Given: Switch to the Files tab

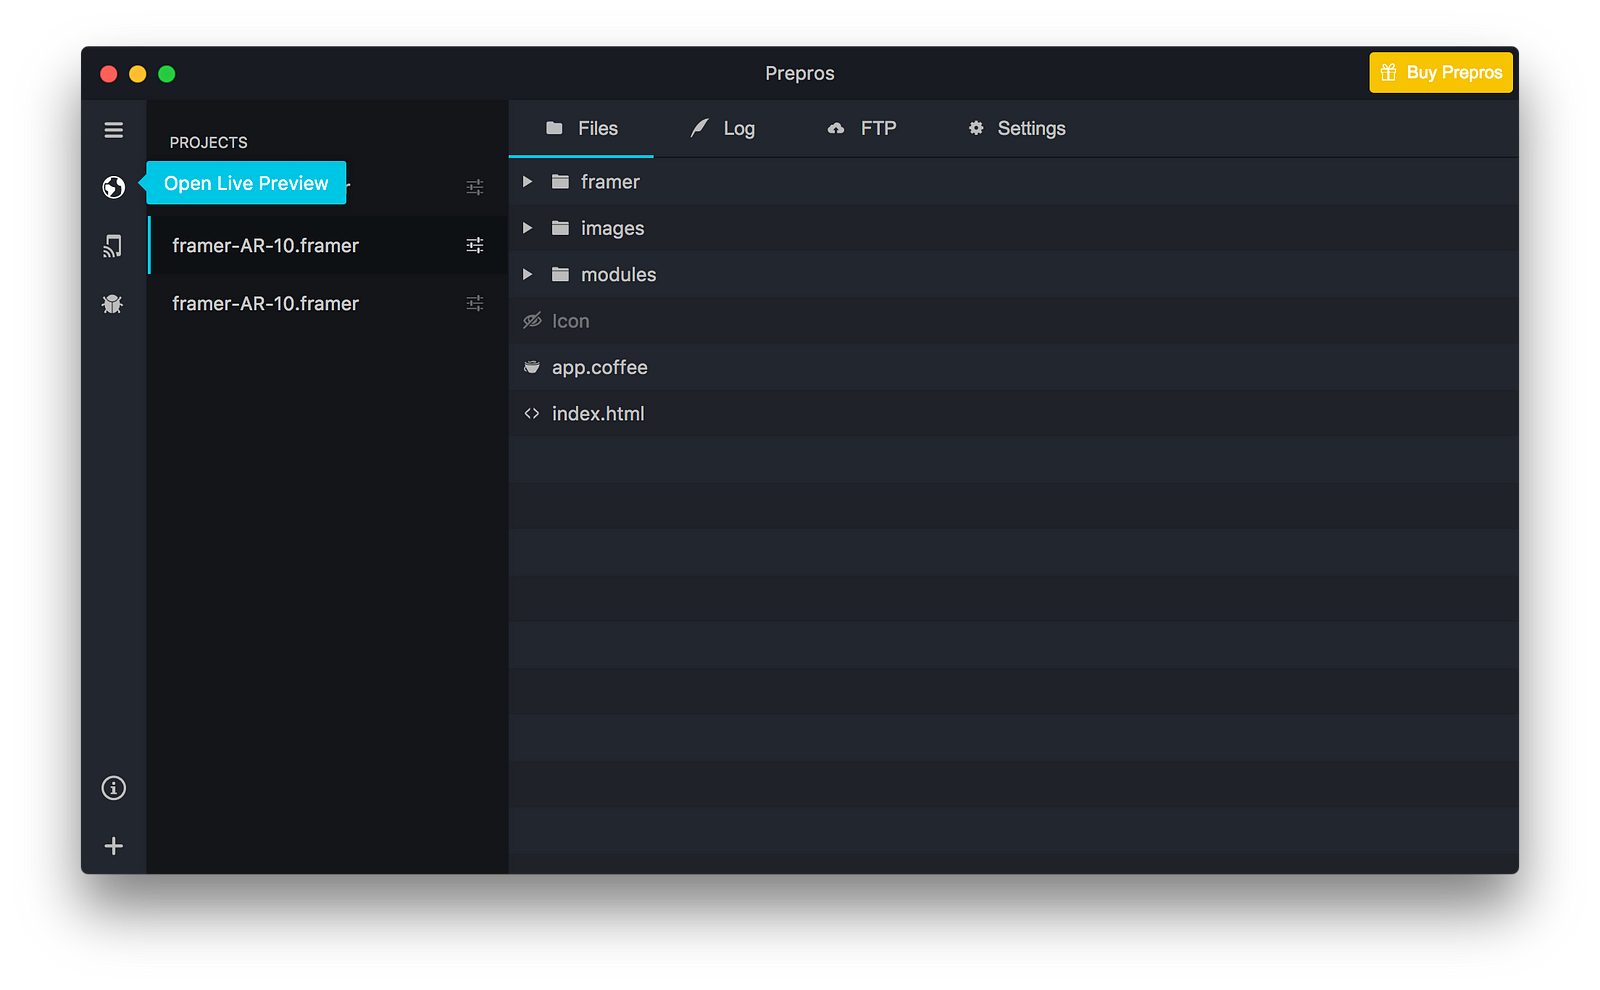Looking at the screenshot, I should coord(581,128).
